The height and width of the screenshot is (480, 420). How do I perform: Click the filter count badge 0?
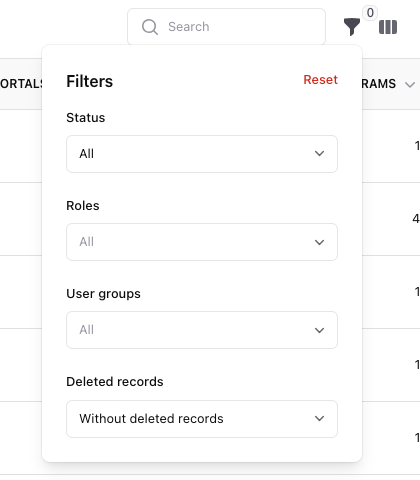pyautogui.click(x=370, y=13)
